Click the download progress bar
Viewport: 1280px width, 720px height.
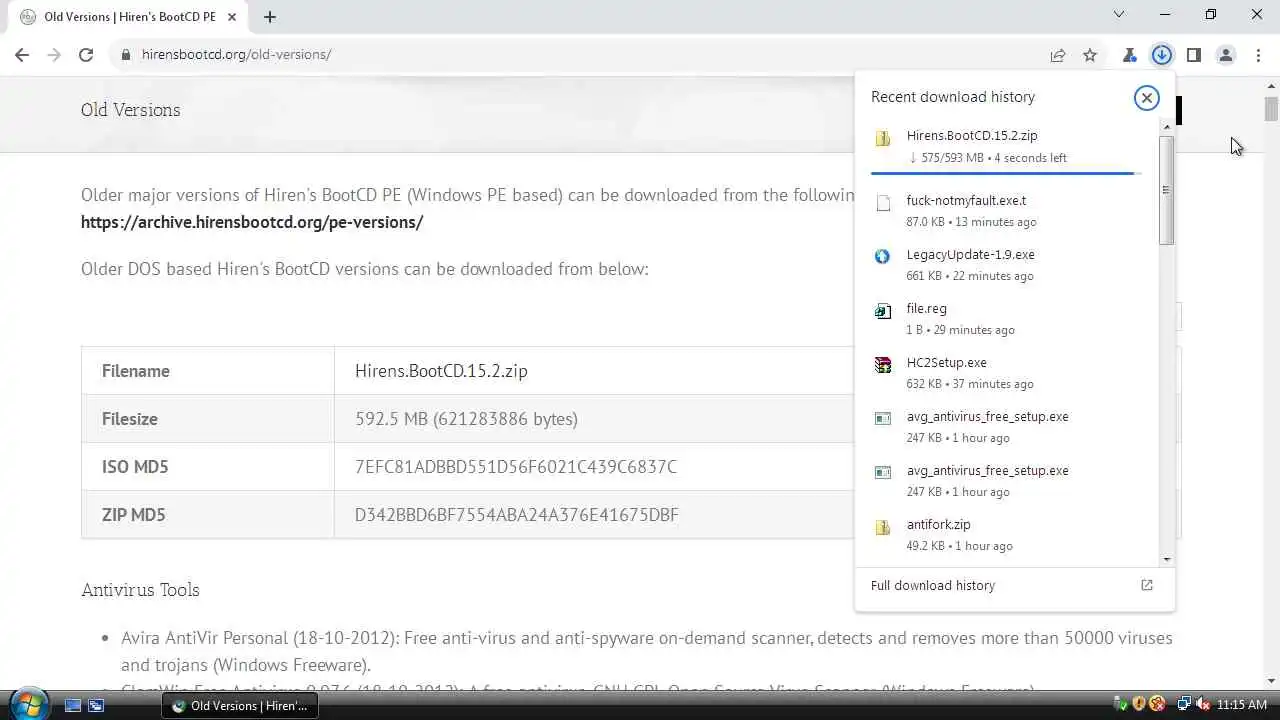point(1004,173)
